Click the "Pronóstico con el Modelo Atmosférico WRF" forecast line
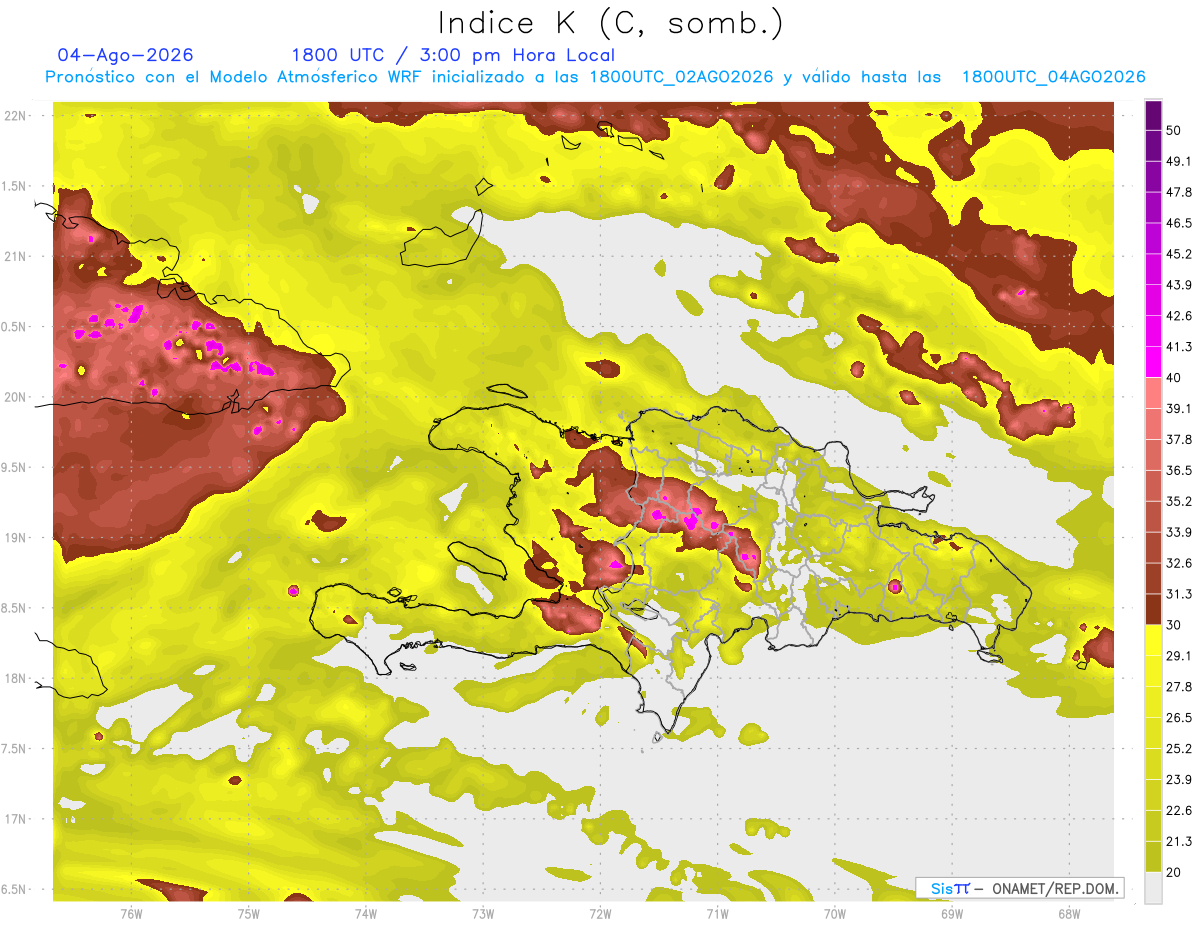Image resolution: width=1200 pixels, height=927 pixels. 595,77
